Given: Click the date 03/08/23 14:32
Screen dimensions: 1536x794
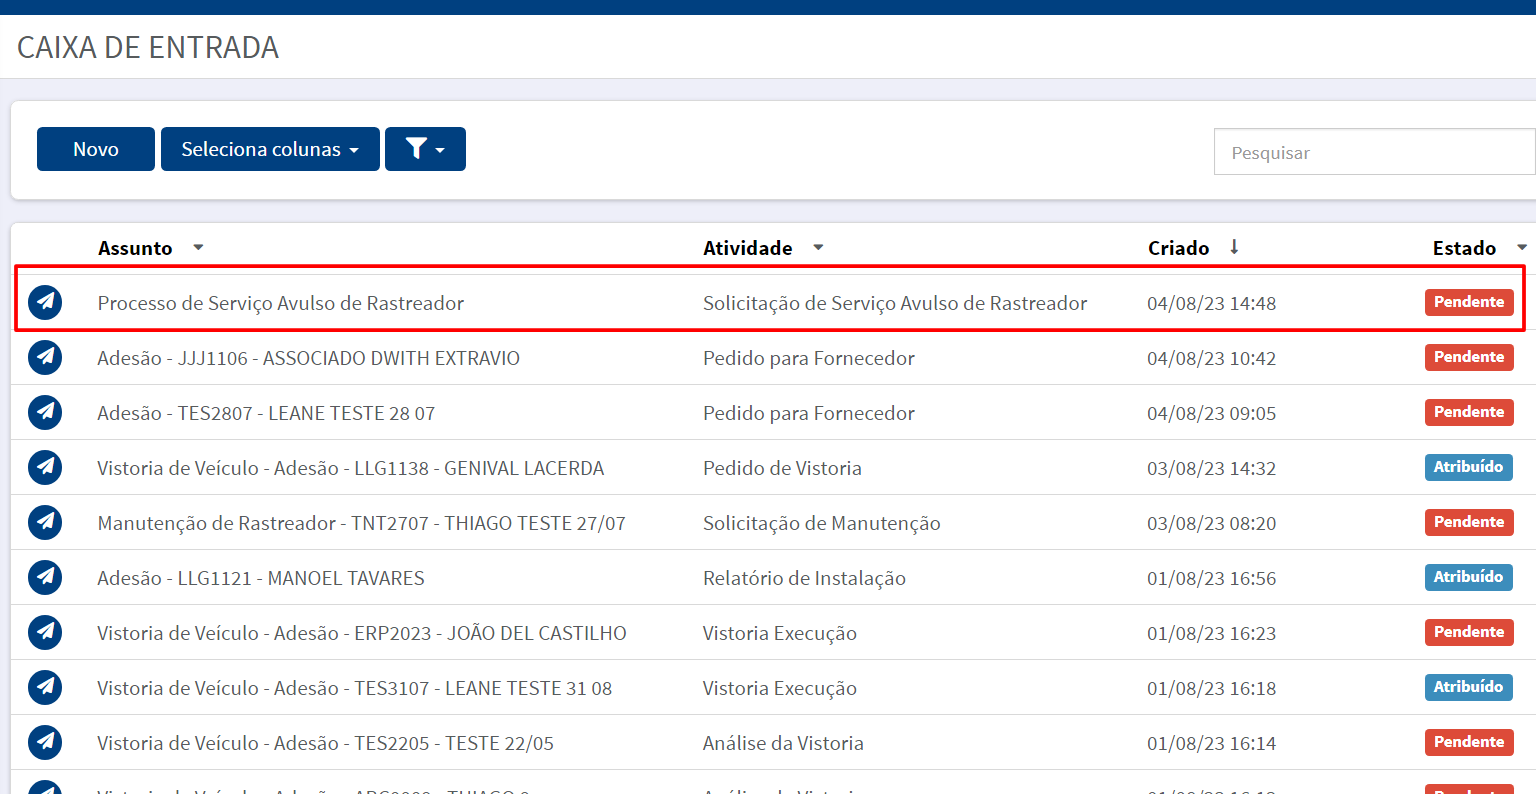Looking at the screenshot, I should [x=1212, y=468].
